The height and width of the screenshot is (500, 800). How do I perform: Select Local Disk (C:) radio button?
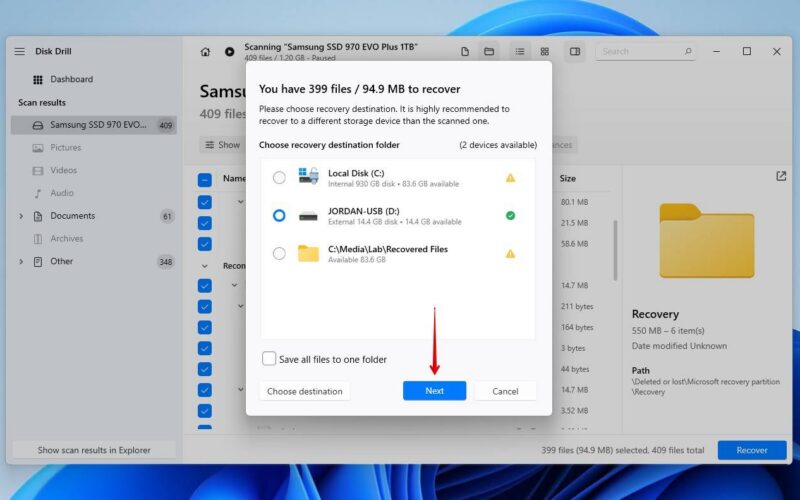tap(279, 178)
